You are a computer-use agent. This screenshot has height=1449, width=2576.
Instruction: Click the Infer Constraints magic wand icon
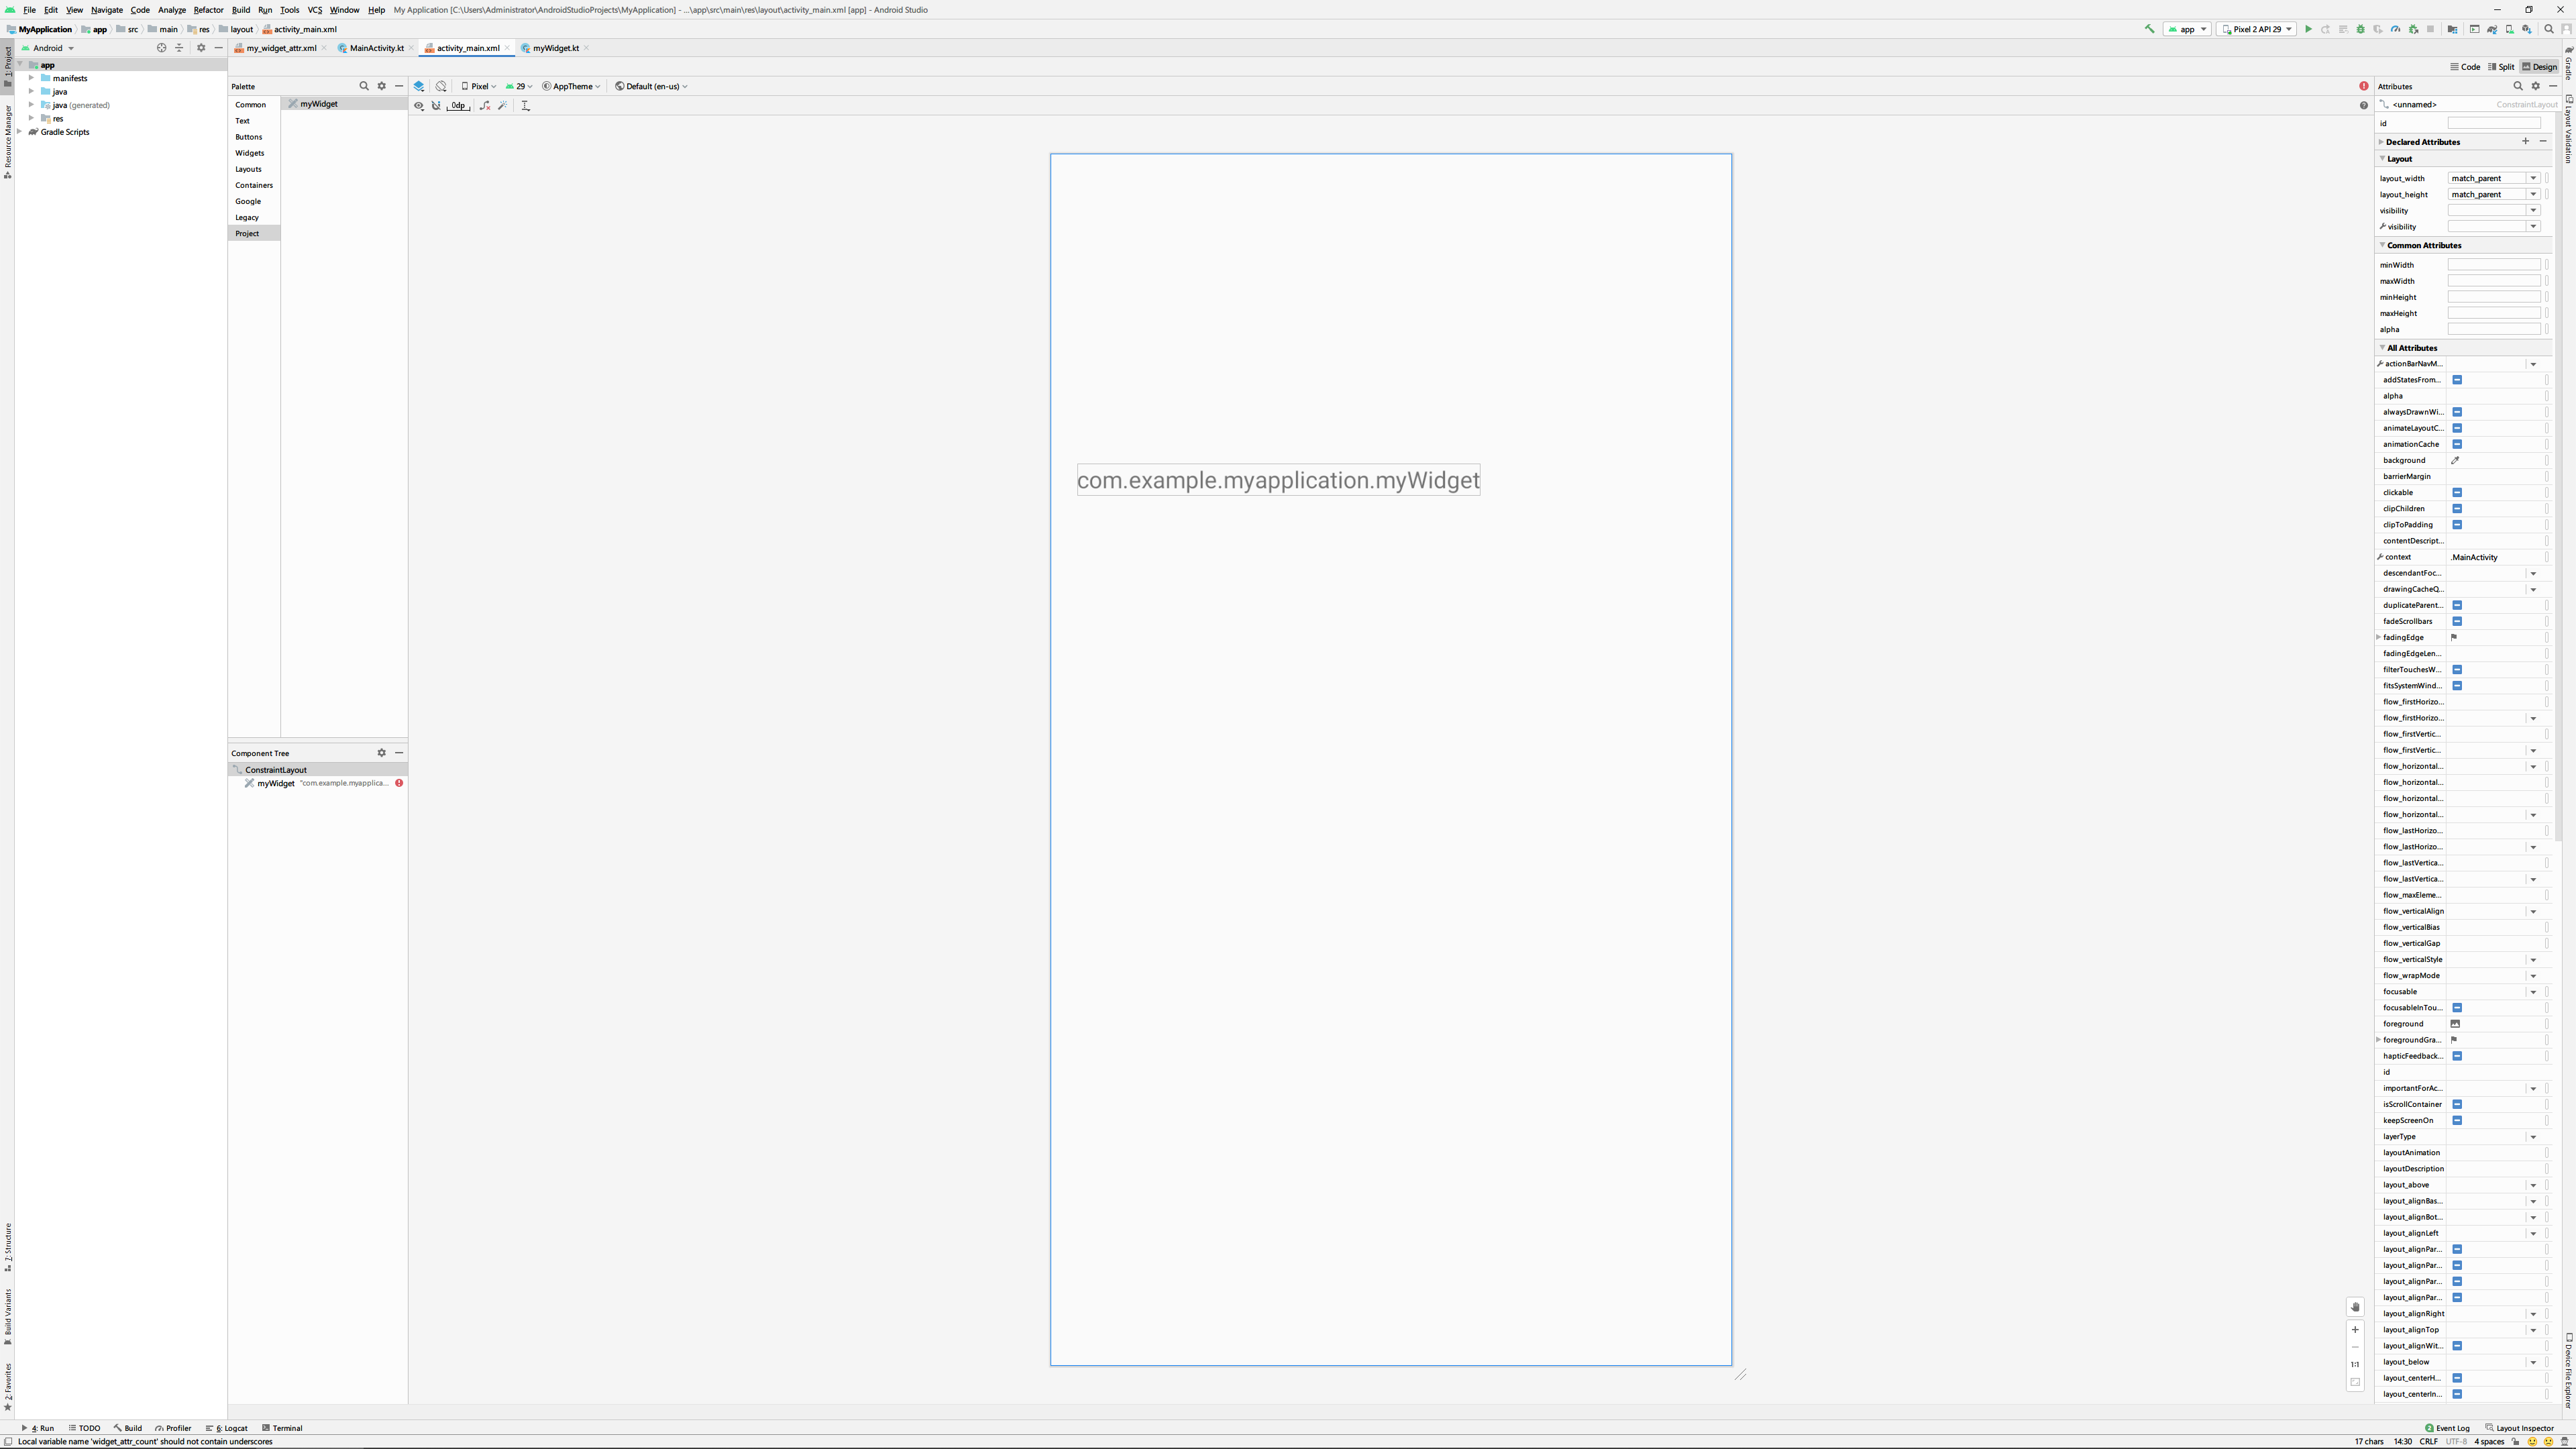click(x=503, y=105)
